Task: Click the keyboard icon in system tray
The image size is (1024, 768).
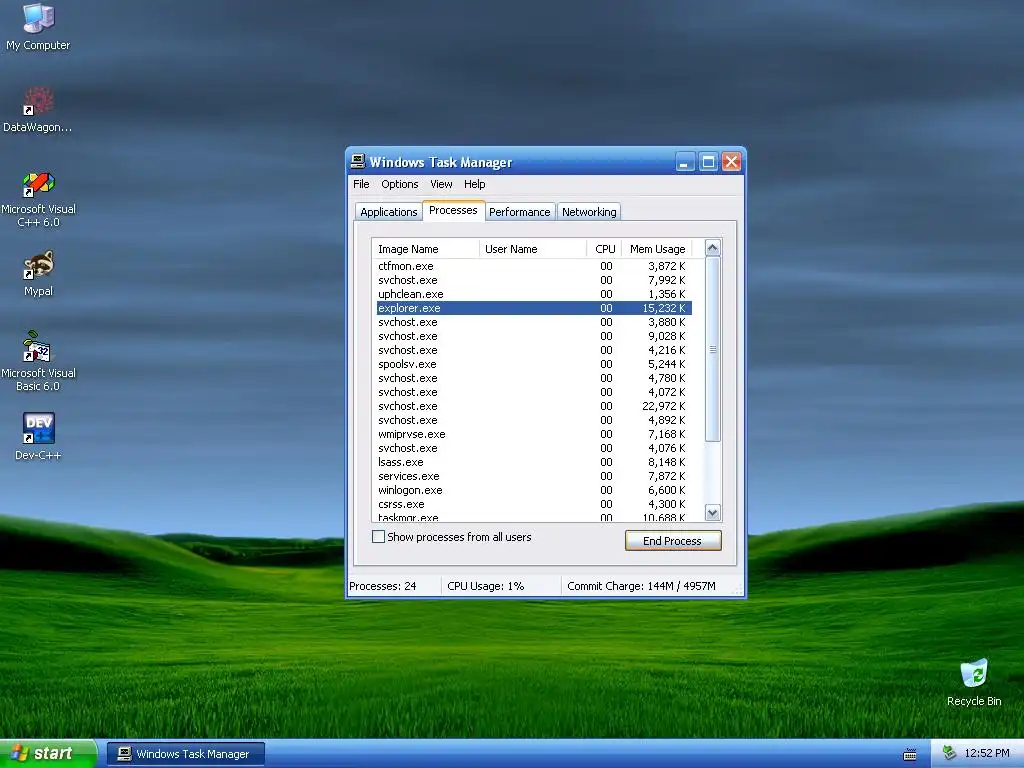Action: (910, 754)
